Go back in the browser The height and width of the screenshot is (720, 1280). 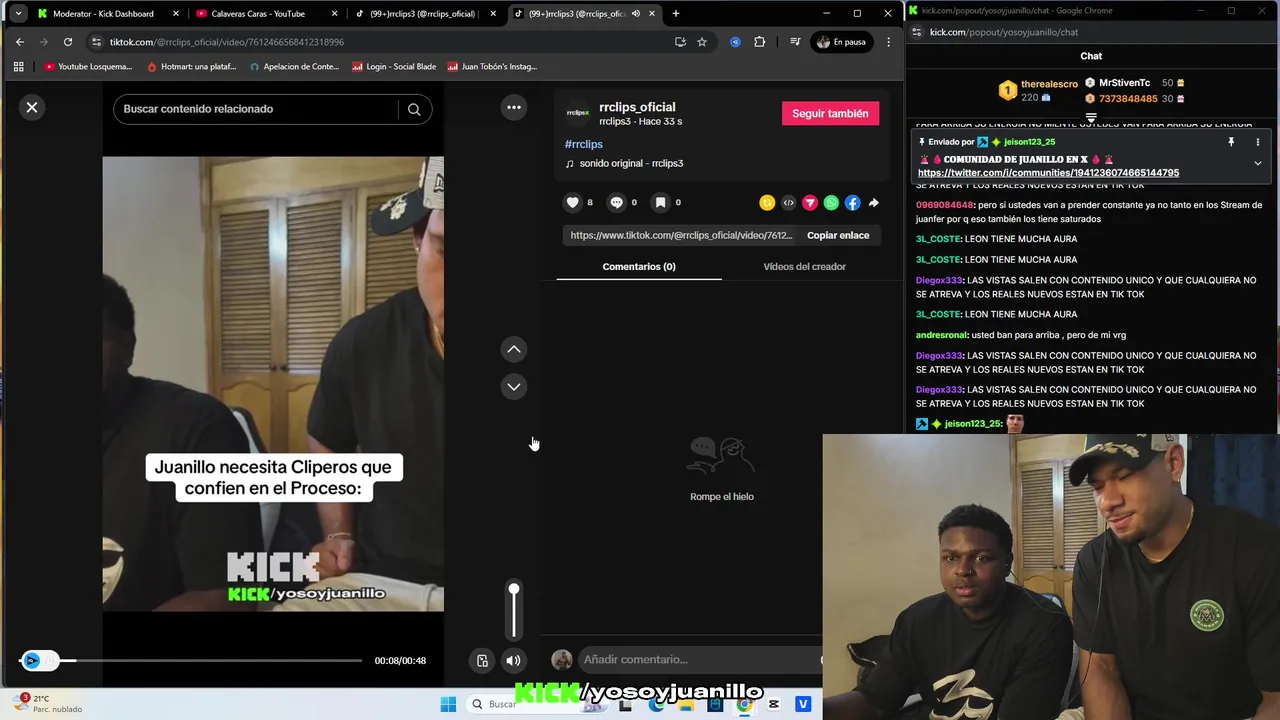[x=20, y=42]
